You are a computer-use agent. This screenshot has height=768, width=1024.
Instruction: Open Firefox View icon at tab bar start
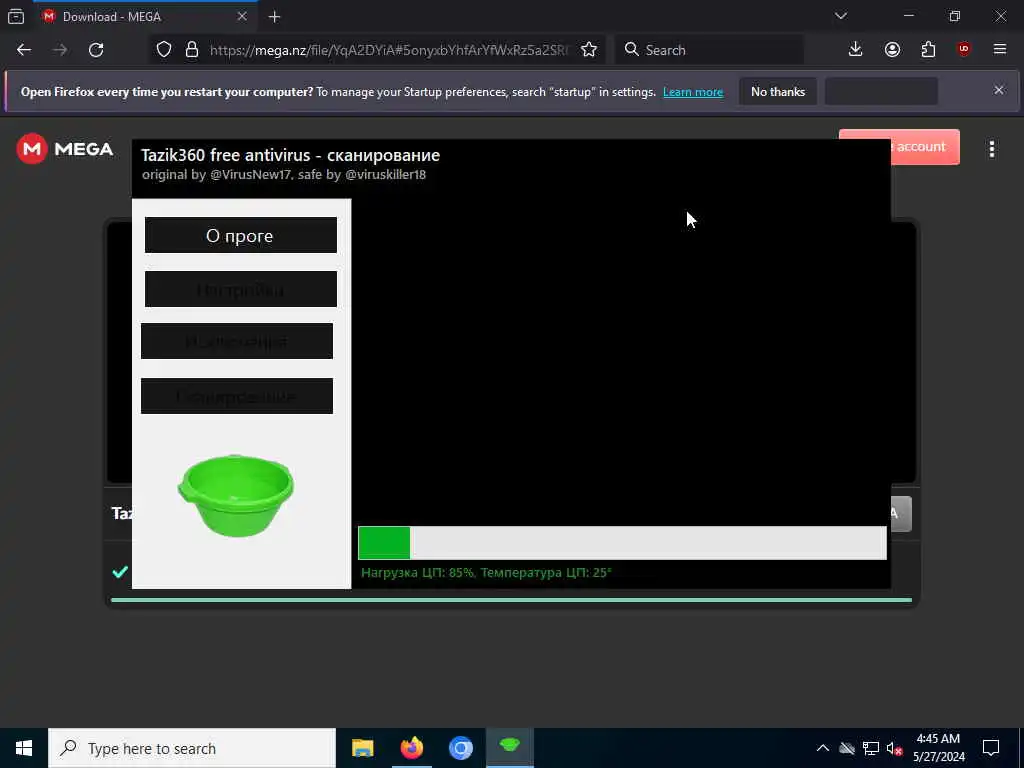pos(16,17)
